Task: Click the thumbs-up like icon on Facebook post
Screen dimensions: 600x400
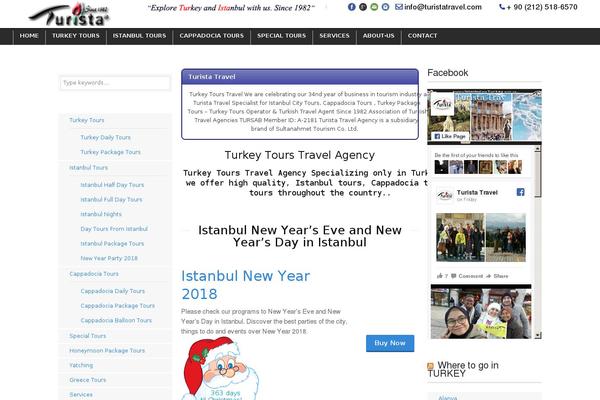Action: (x=440, y=276)
